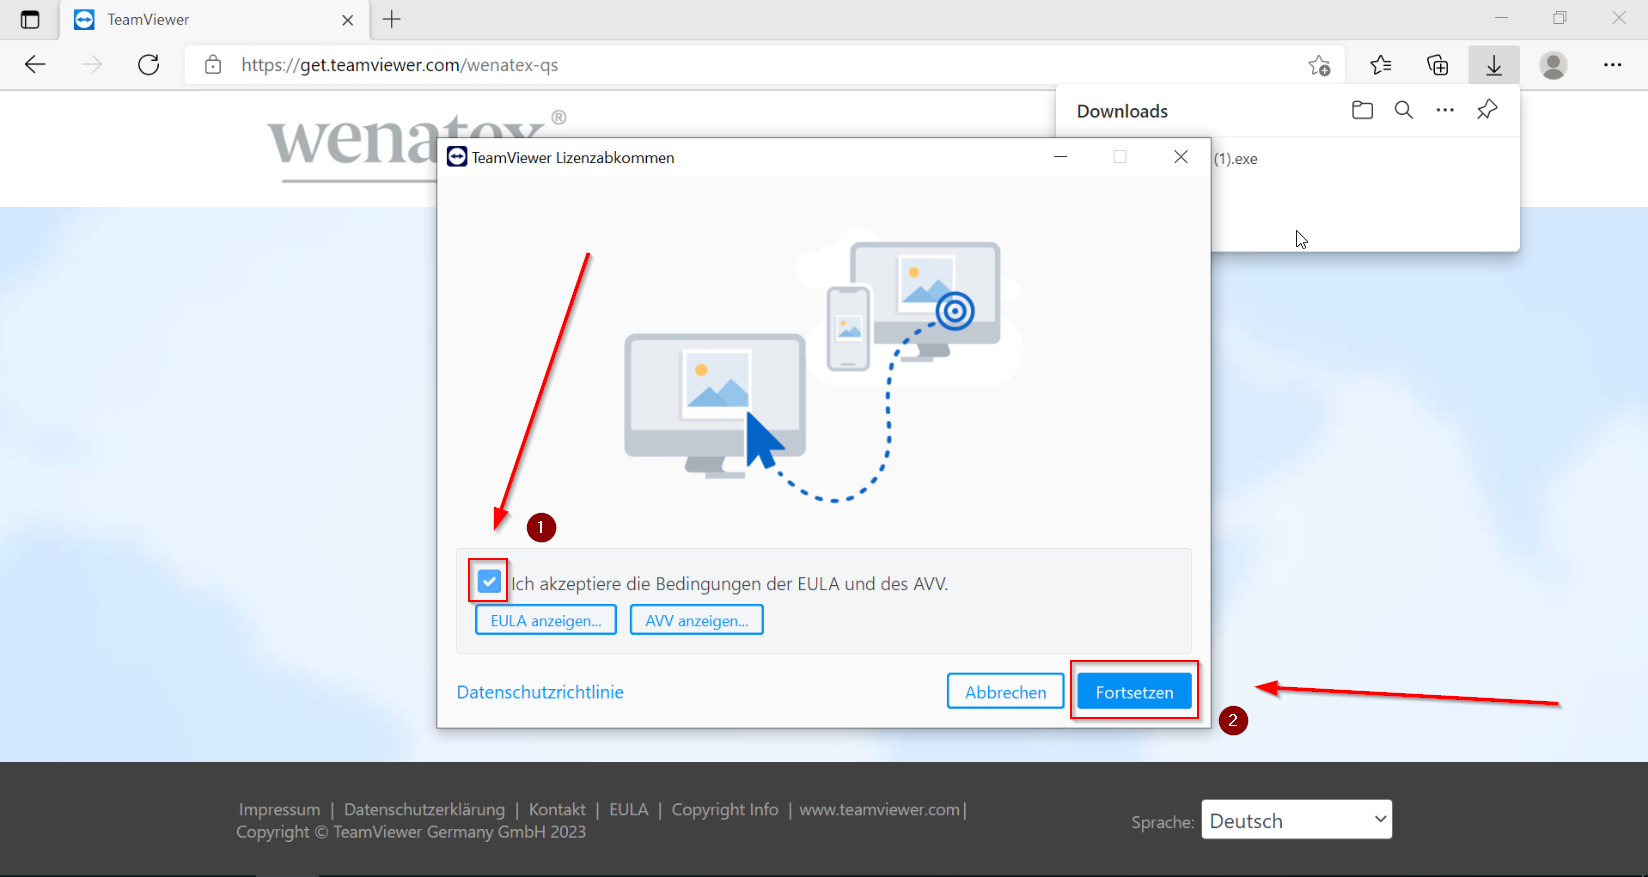Viewport: 1648px width, 877px height.
Task: Toggle the Downloads toolbar button
Action: (x=1494, y=65)
